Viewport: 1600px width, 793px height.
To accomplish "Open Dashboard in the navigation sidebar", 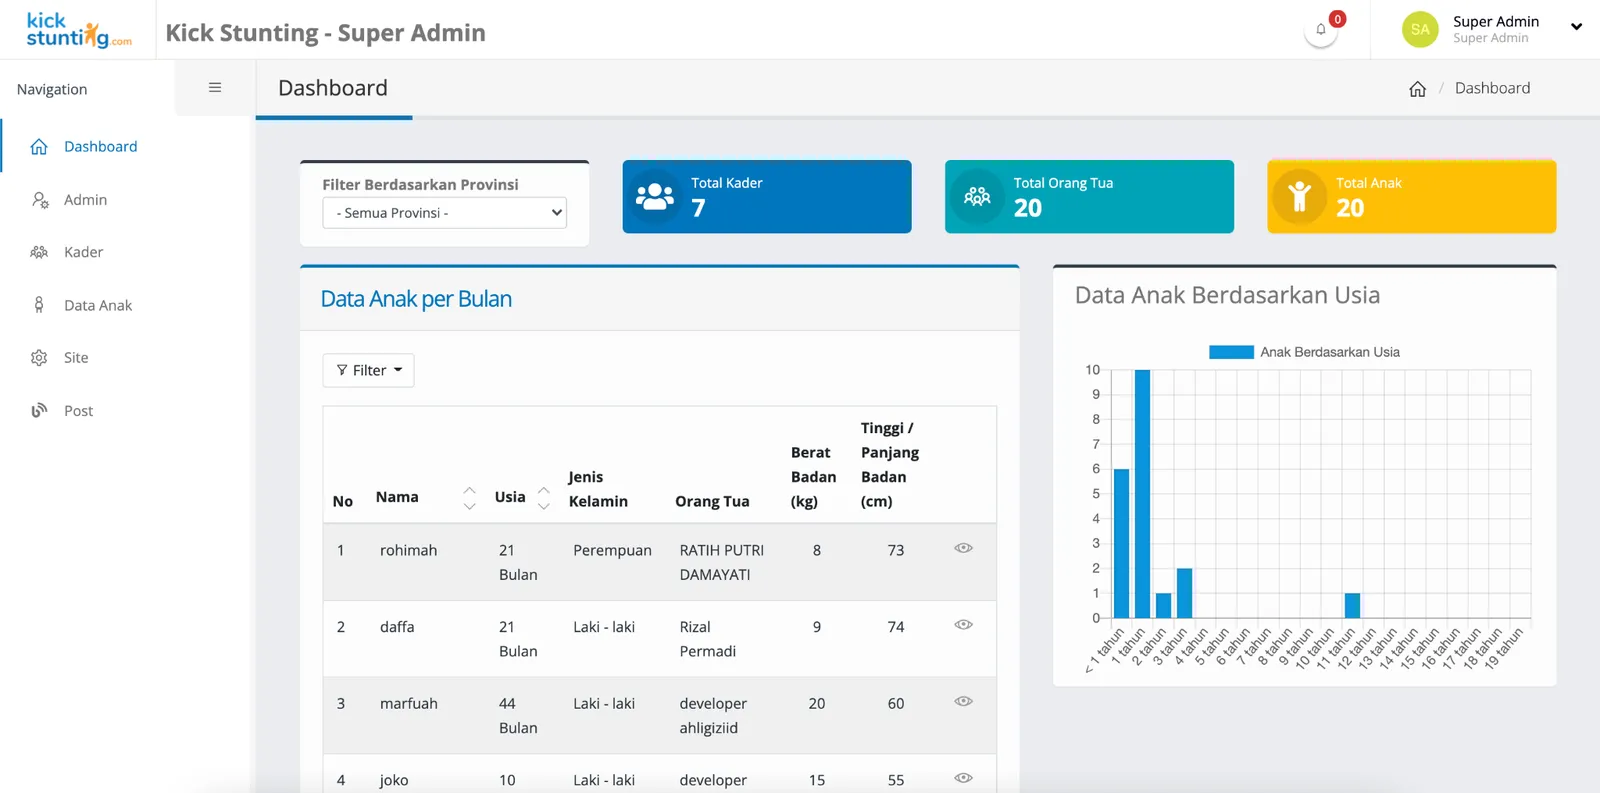I will [101, 147].
